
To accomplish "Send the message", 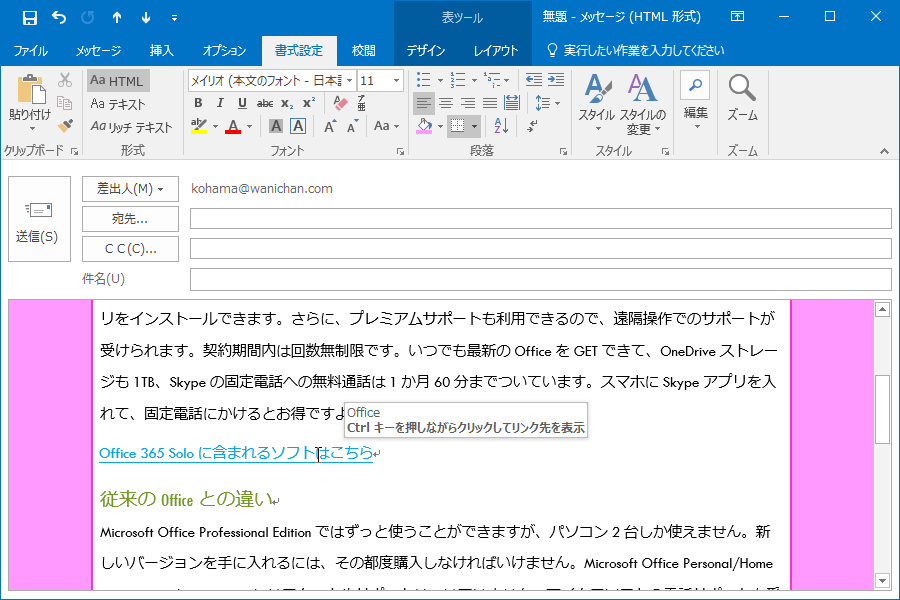I will coord(39,219).
